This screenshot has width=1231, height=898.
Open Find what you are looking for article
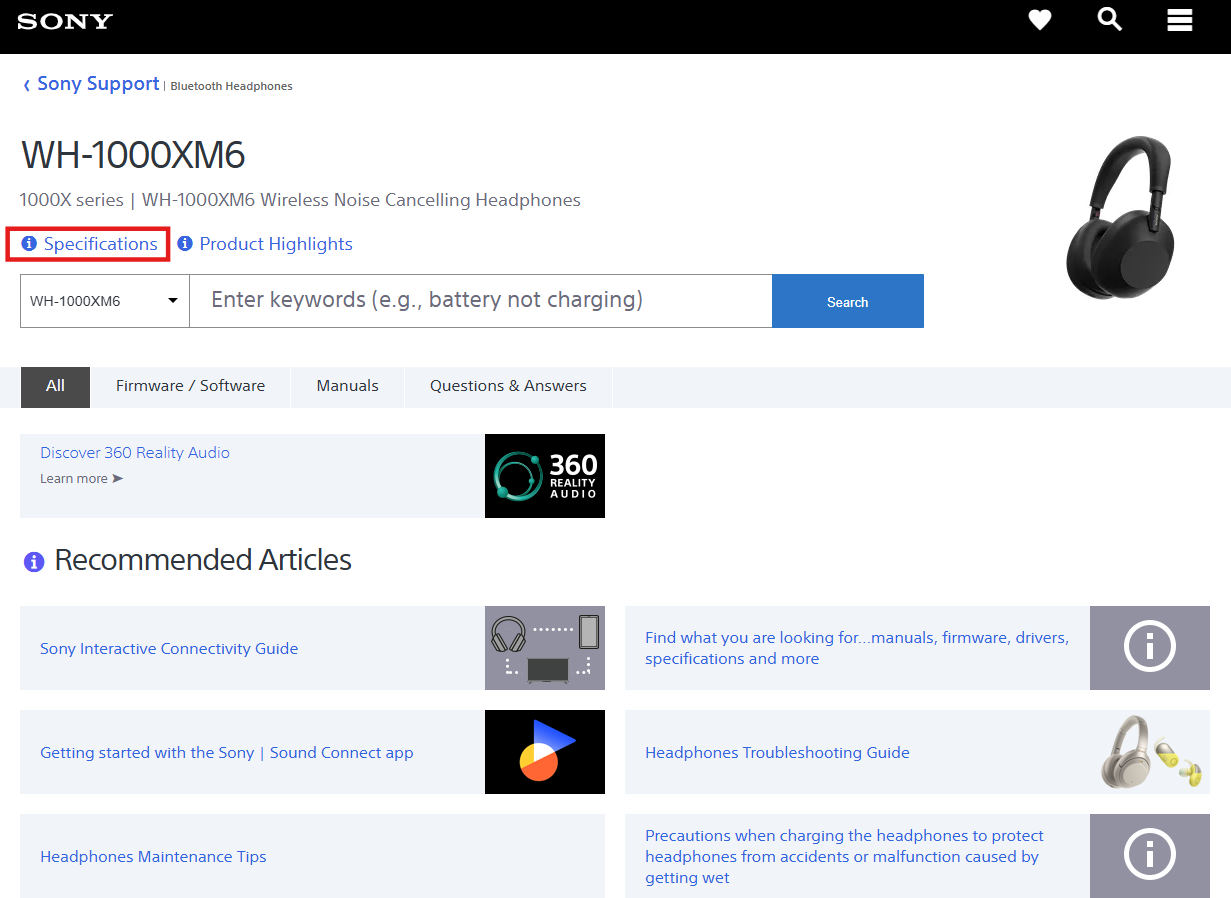[x=857, y=648]
